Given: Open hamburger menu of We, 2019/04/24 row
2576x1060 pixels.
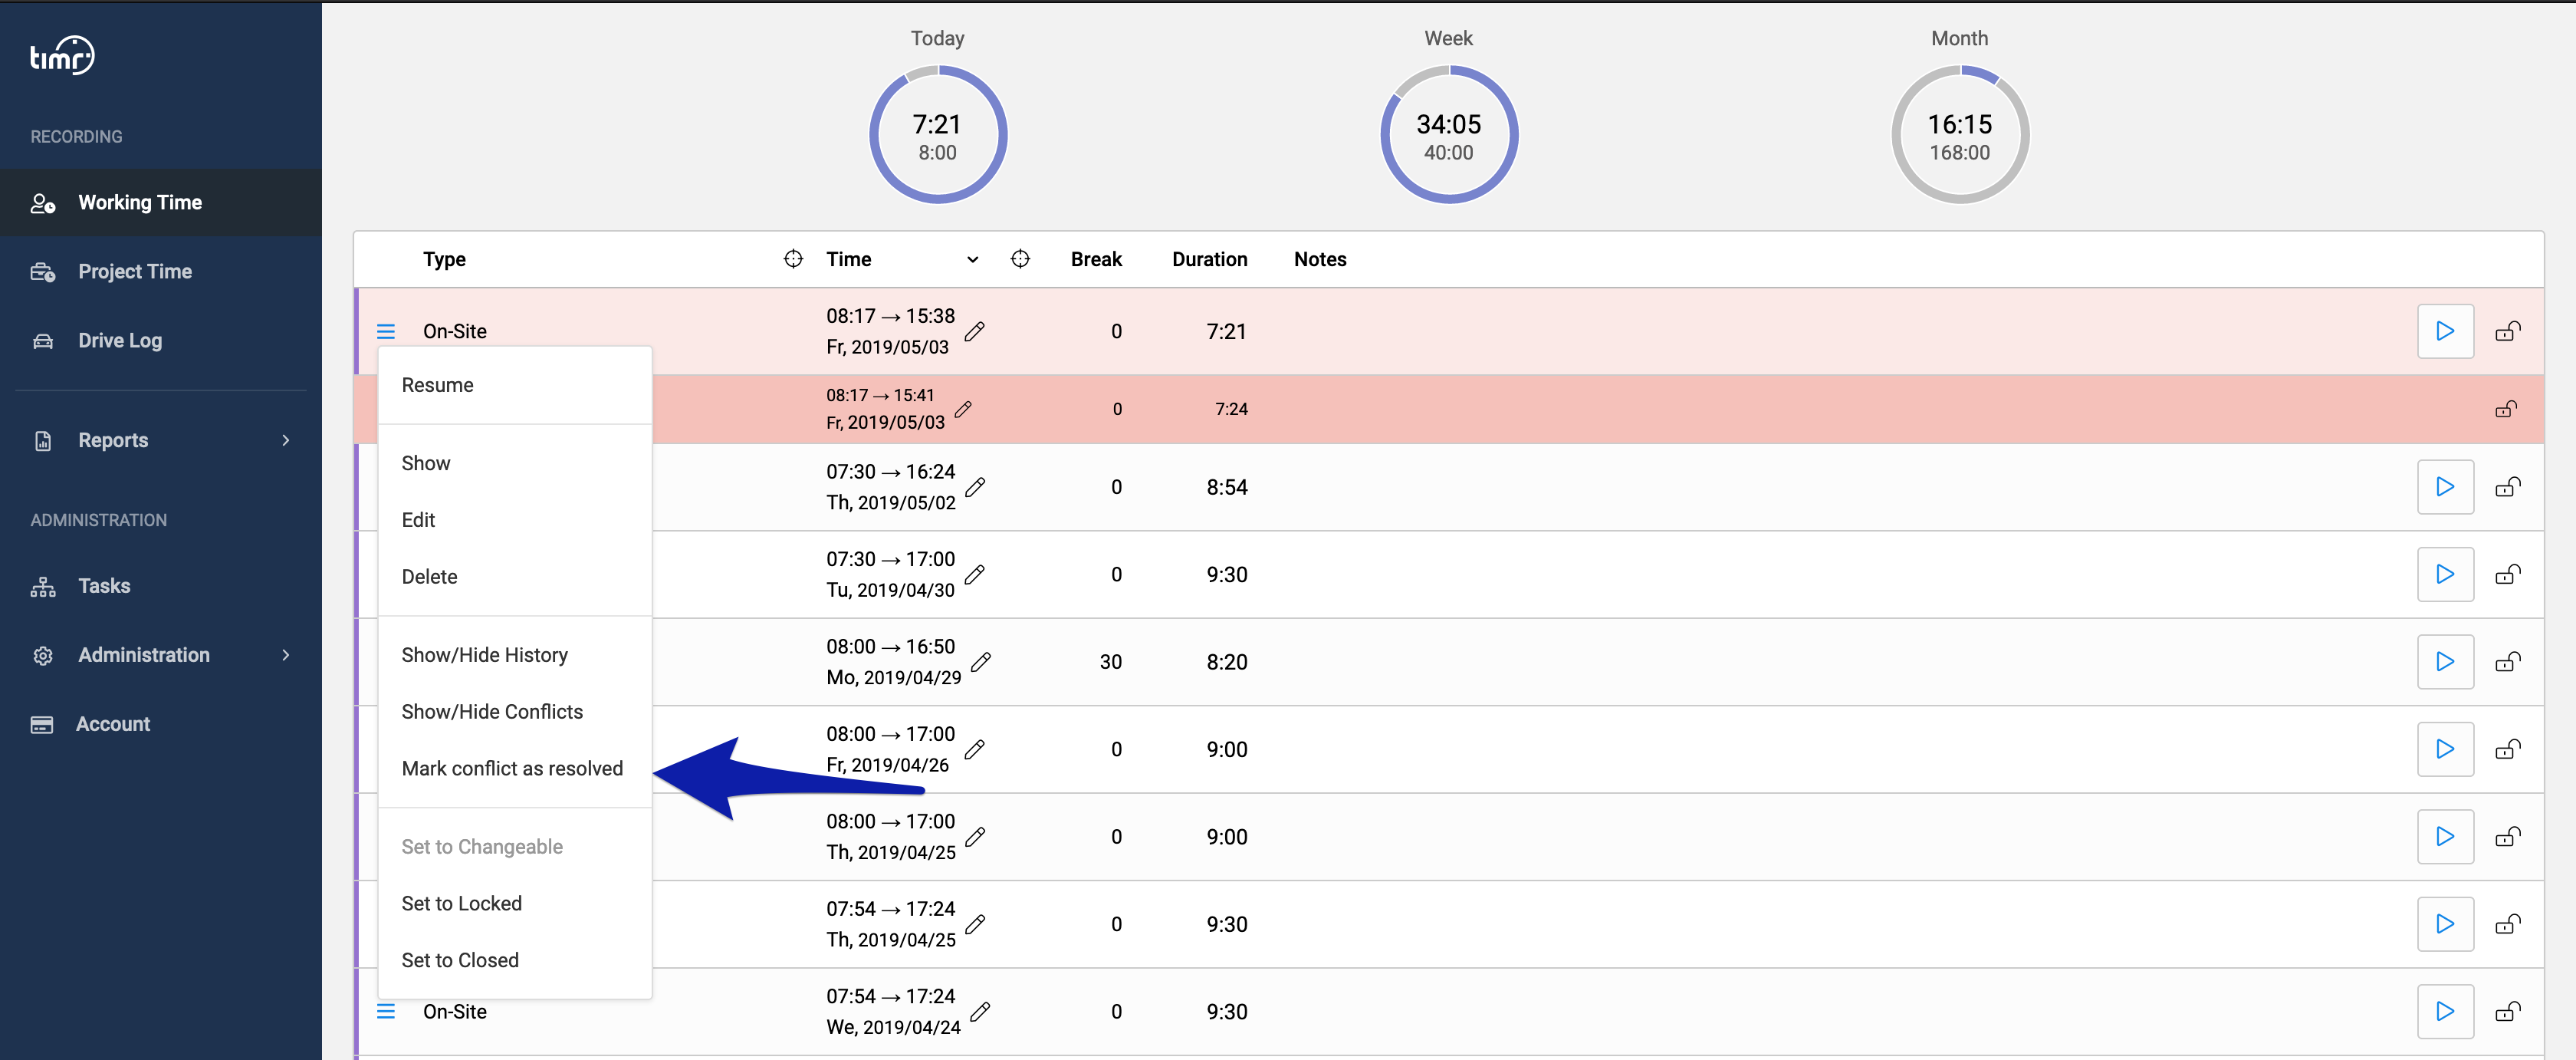Looking at the screenshot, I should (x=386, y=1012).
